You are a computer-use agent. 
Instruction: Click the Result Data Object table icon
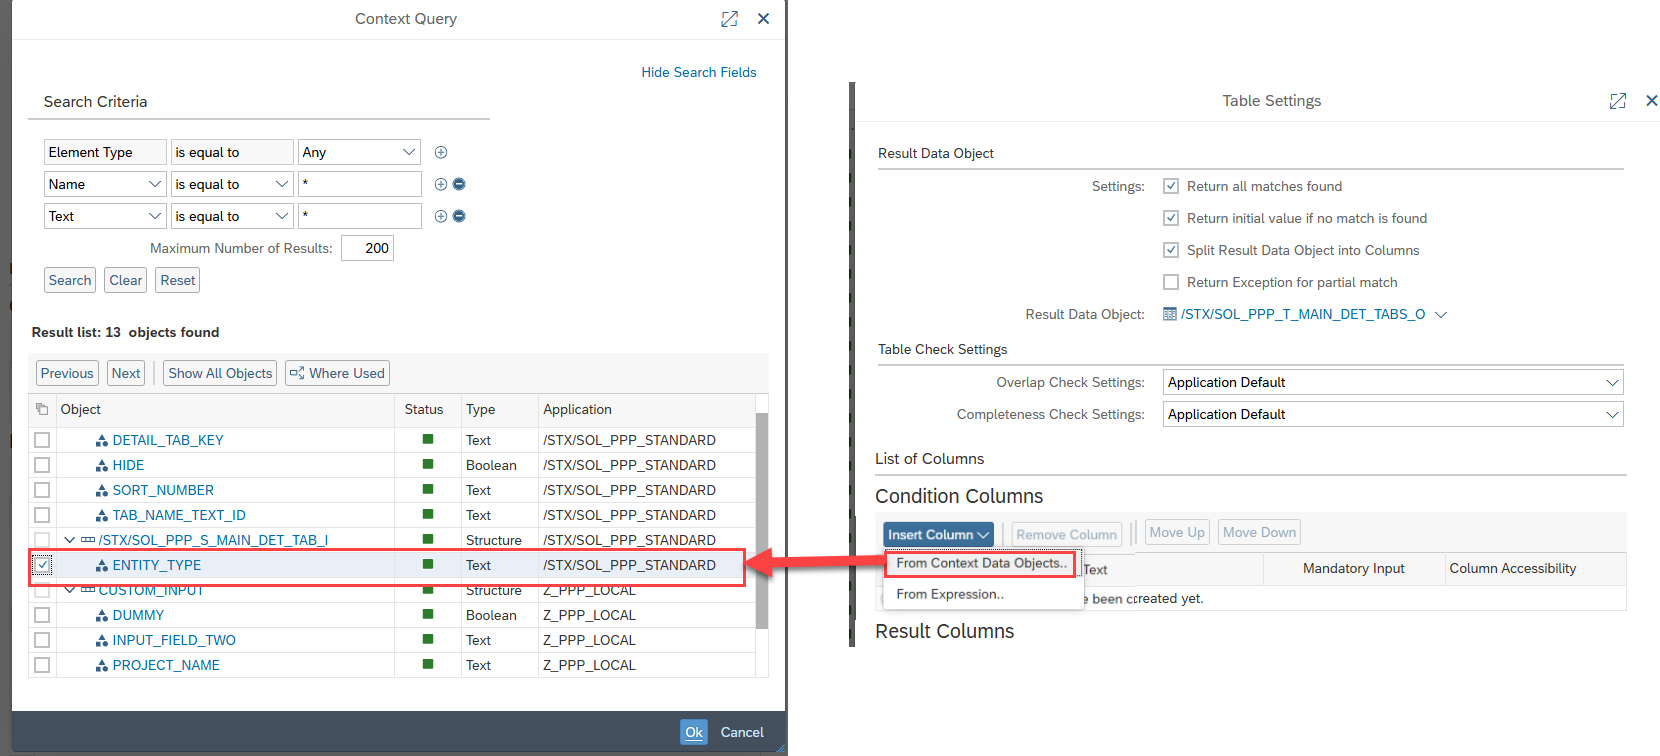[1170, 314]
